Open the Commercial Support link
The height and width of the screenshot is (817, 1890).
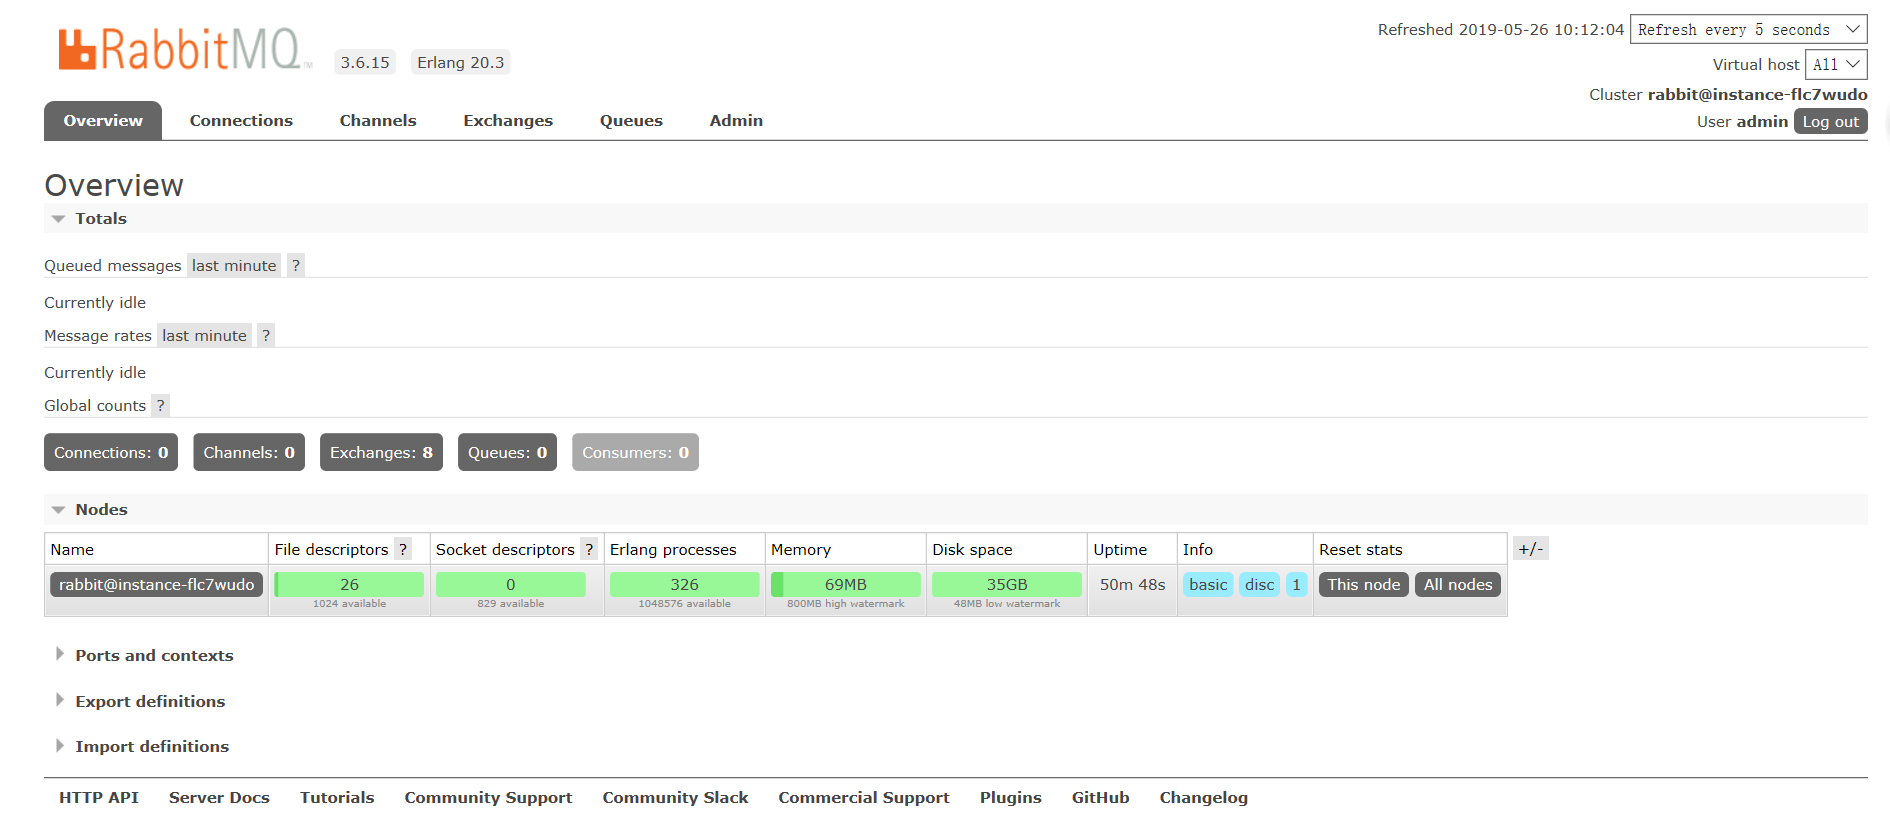click(864, 797)
